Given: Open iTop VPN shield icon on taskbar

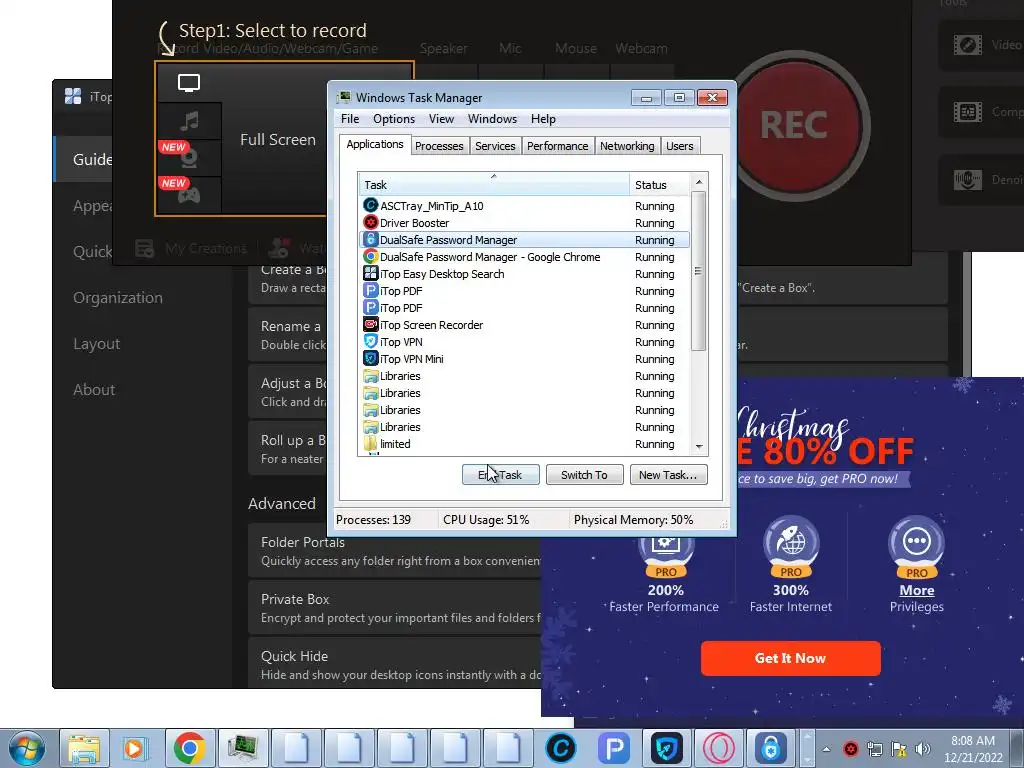Looking at the screenshot, I should [666, 748].
